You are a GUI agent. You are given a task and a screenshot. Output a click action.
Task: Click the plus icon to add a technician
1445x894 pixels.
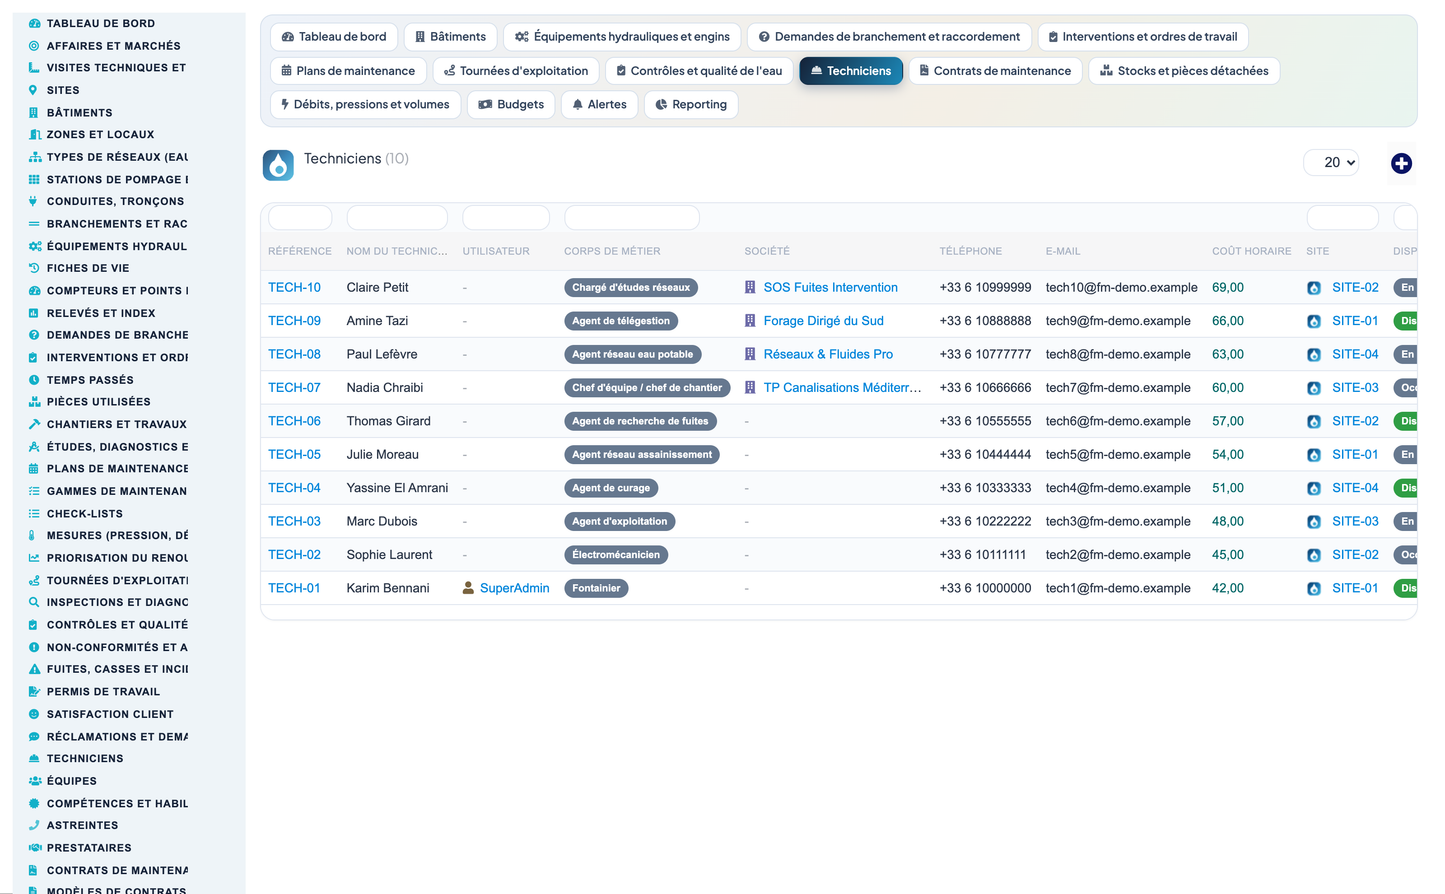[1401, 163]
